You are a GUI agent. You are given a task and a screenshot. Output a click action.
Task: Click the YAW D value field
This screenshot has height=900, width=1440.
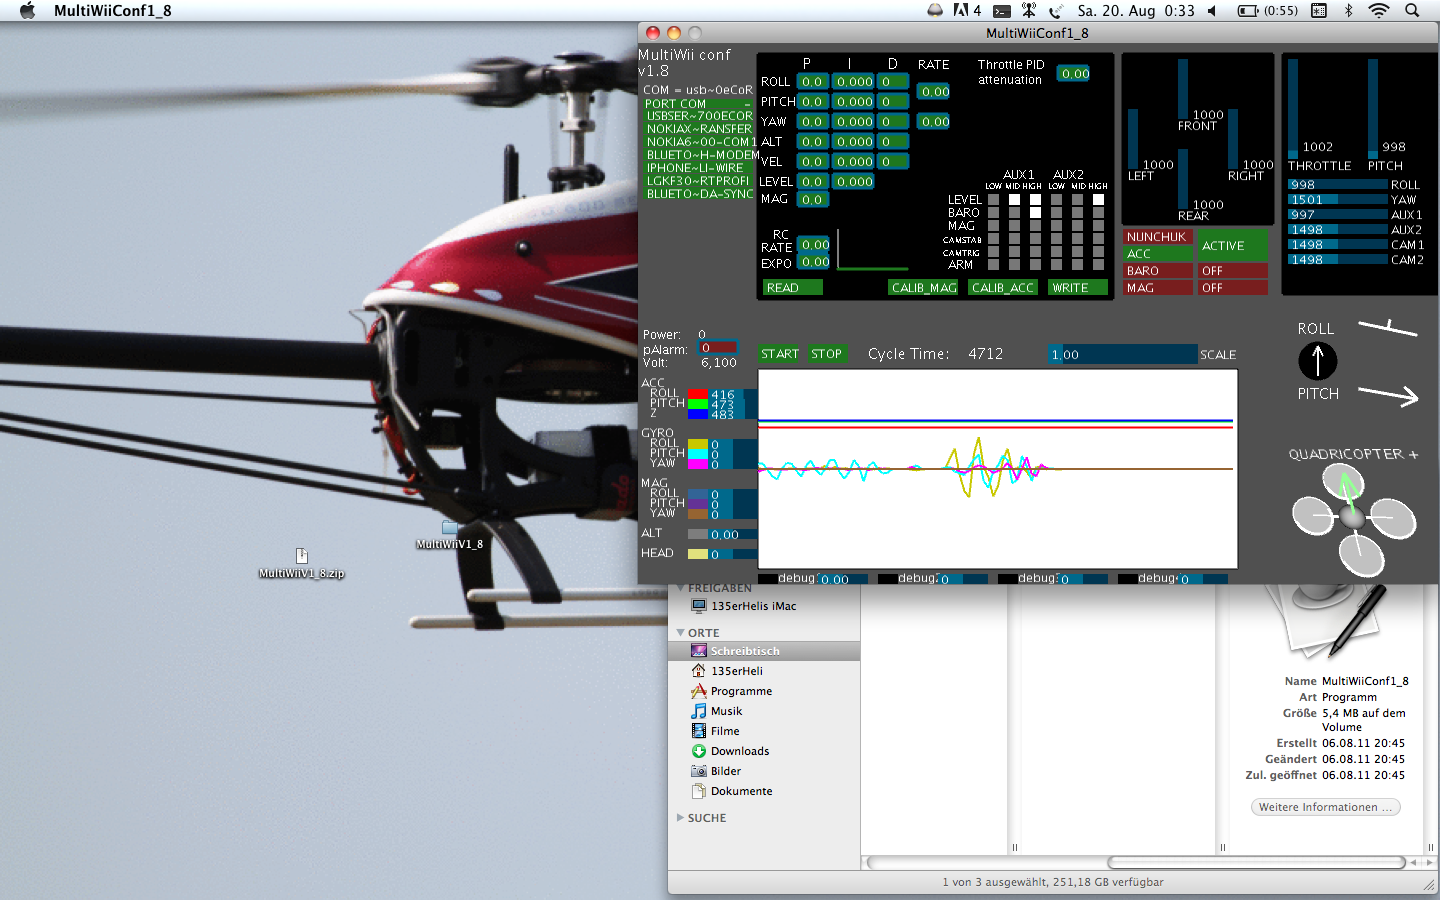click(894, 122)
